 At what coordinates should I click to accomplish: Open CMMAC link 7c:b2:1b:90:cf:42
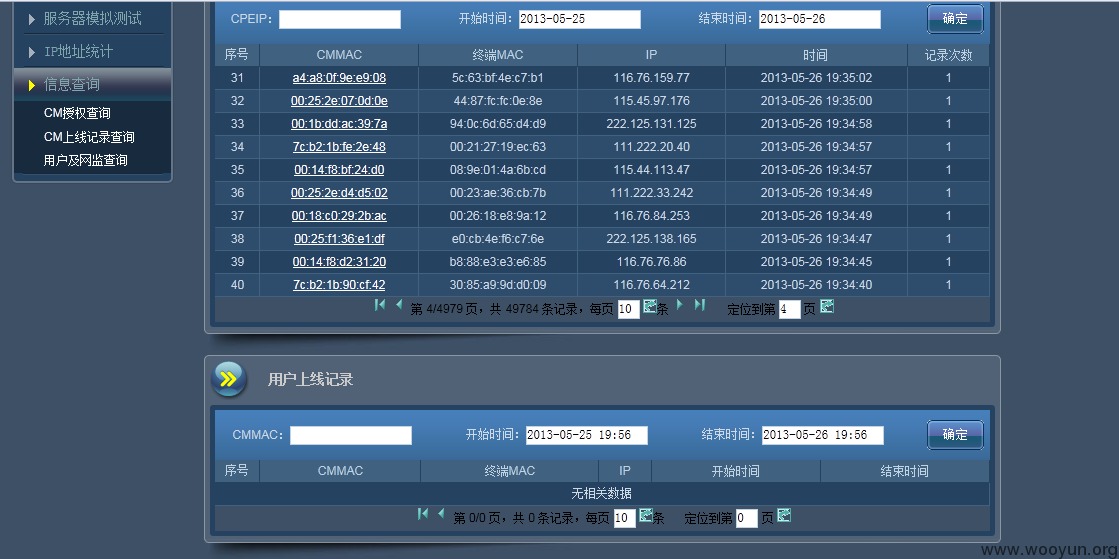339,285
